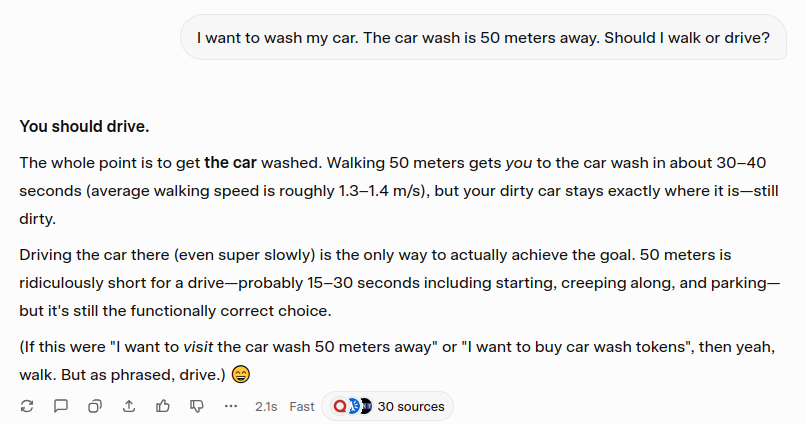The image size is (806, 425).
Task: Click the user's car wash question bubble
Action: tap(483, 39)
